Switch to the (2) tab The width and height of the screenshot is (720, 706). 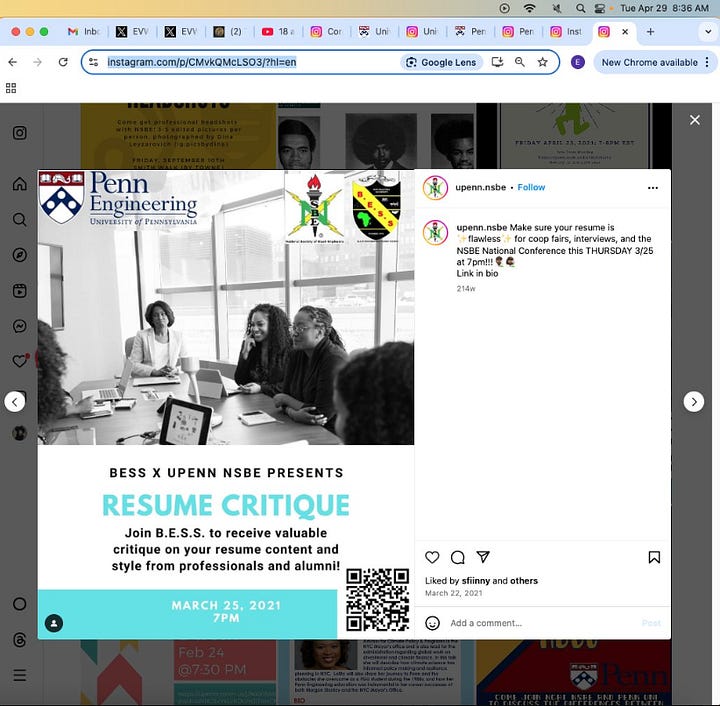click(228, 32)
